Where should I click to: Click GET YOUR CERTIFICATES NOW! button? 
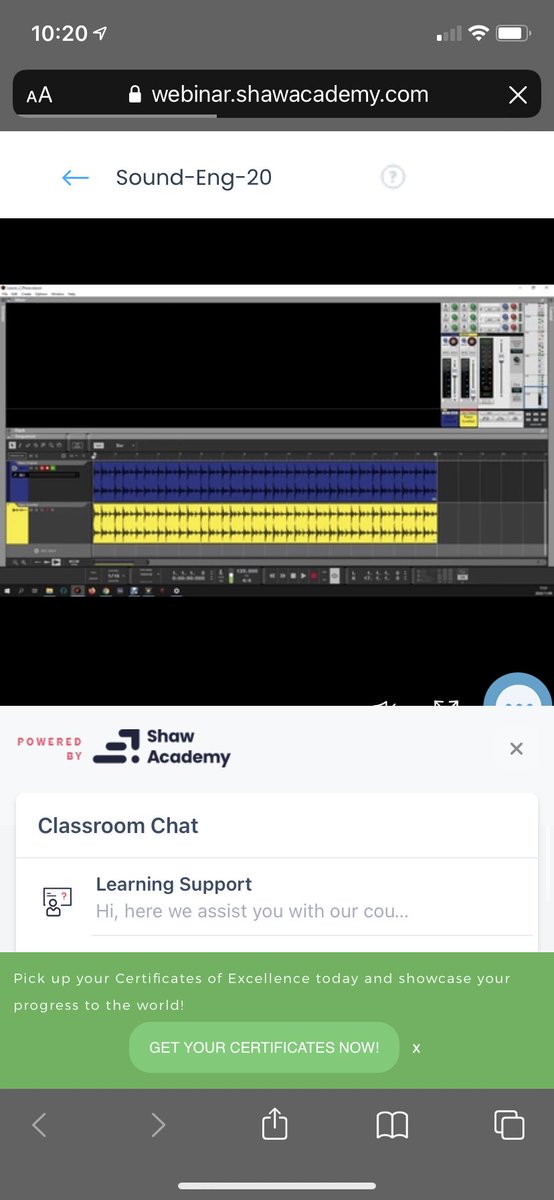point(264,1047)
